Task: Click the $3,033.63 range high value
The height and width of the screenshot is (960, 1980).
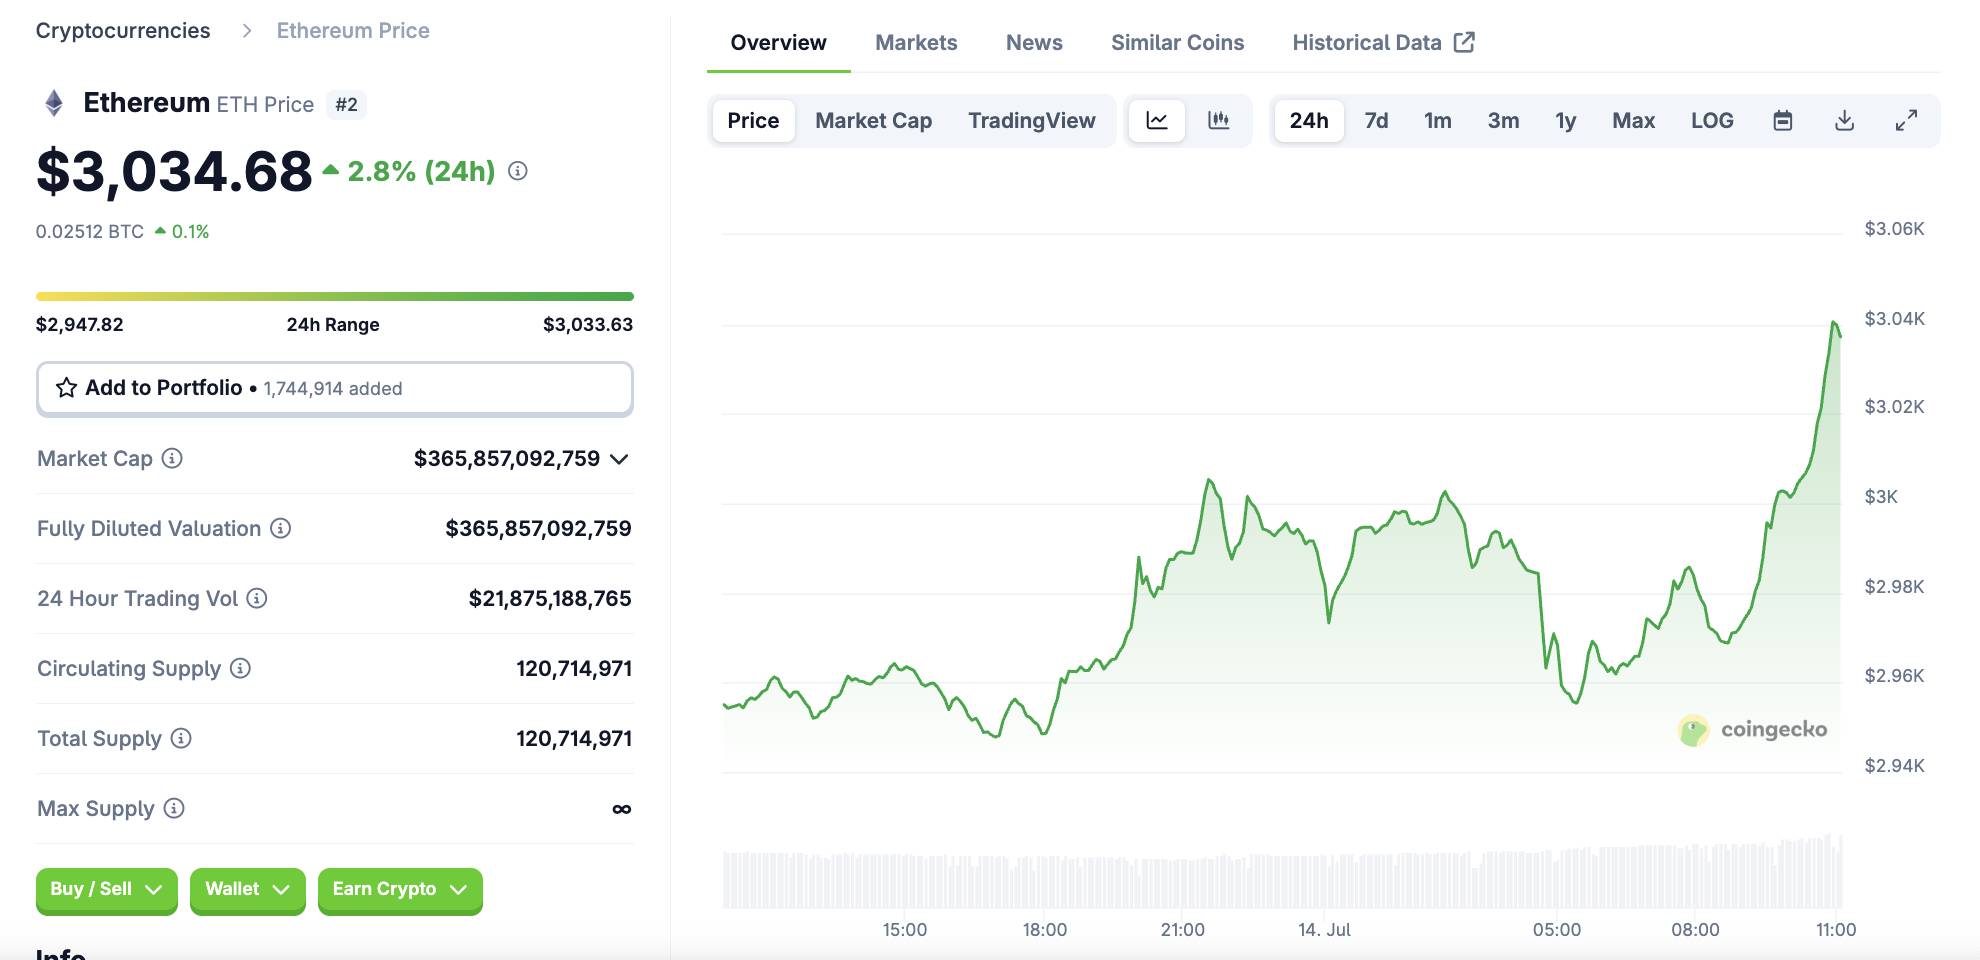Action: click(588, 324)
